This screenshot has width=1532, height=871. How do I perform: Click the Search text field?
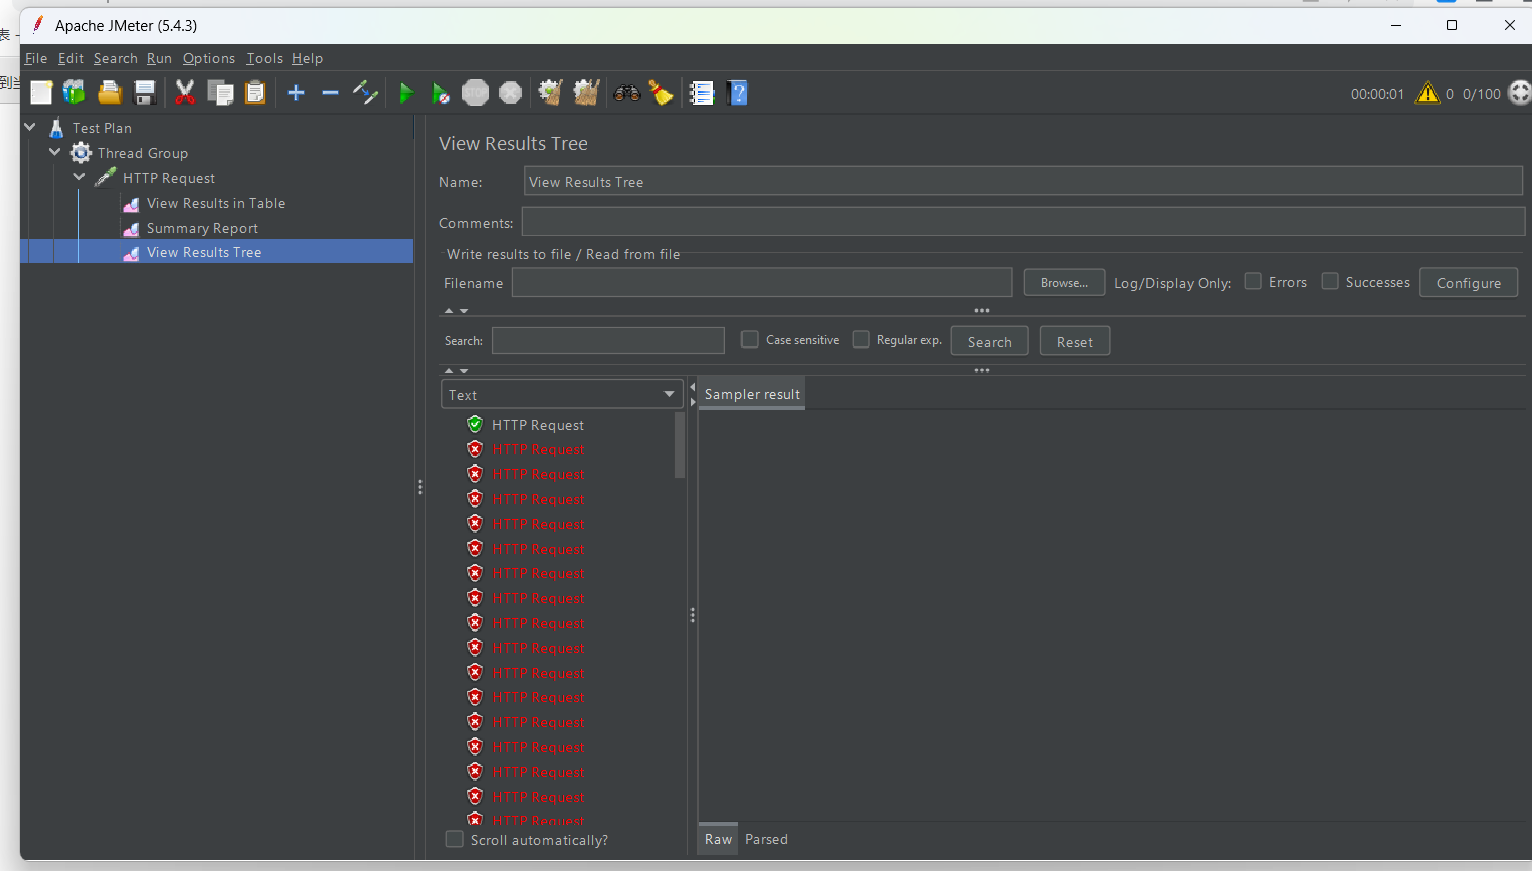click(x=608, y=340)
